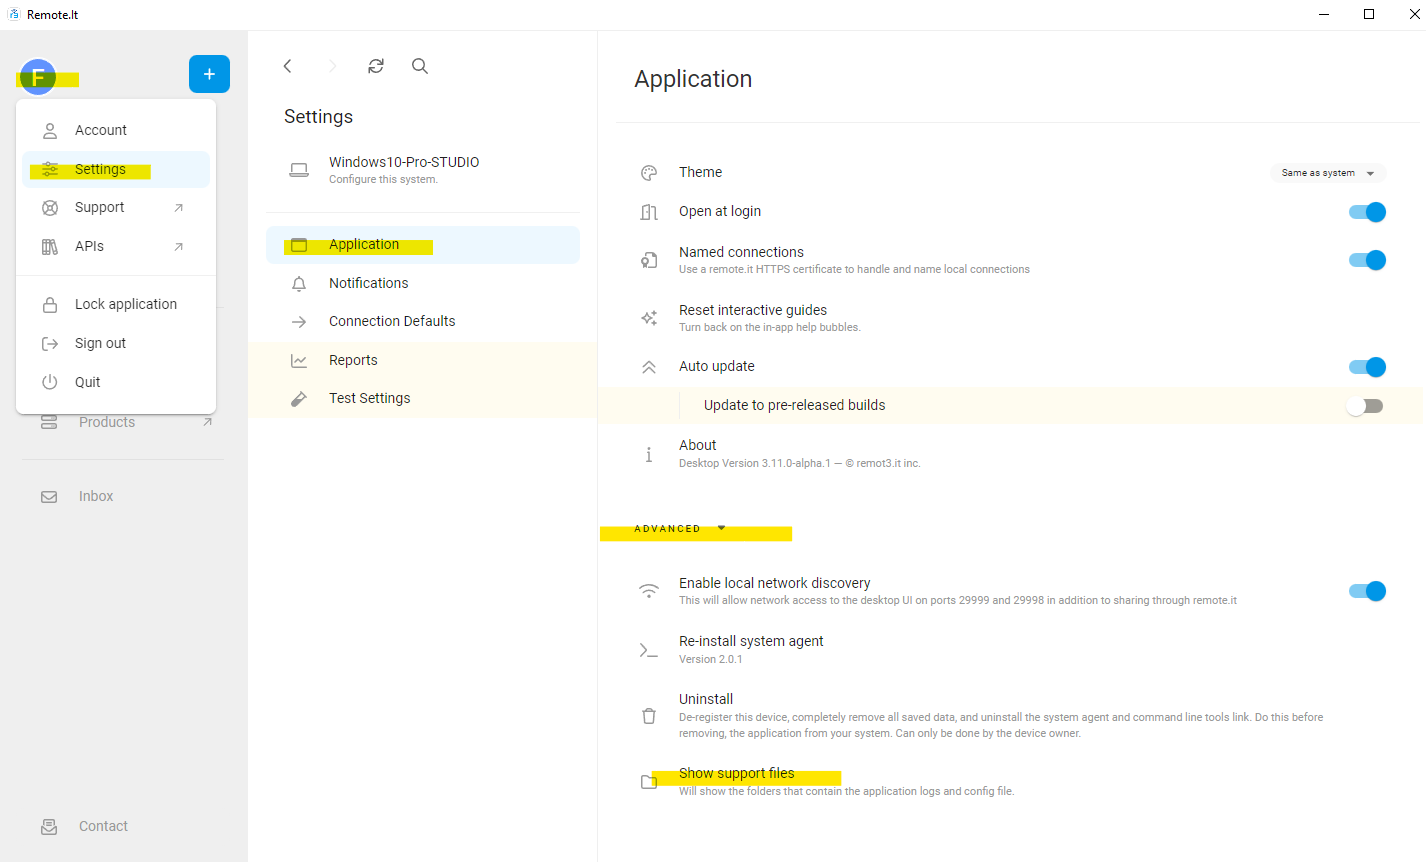The height and width of the screenshot is (862, 1426).
Task: Go to Notifications settings
Action: coord(423,284)
